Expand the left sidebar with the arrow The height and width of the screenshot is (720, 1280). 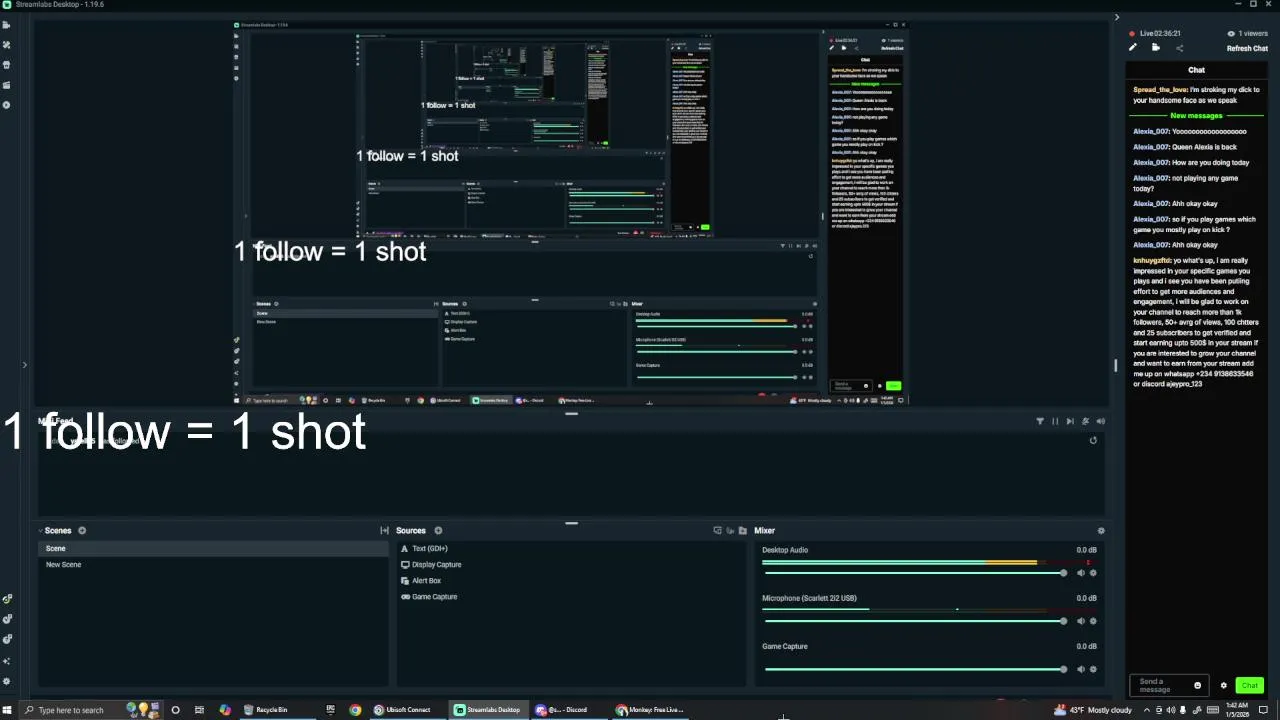[x=25, y=365]
